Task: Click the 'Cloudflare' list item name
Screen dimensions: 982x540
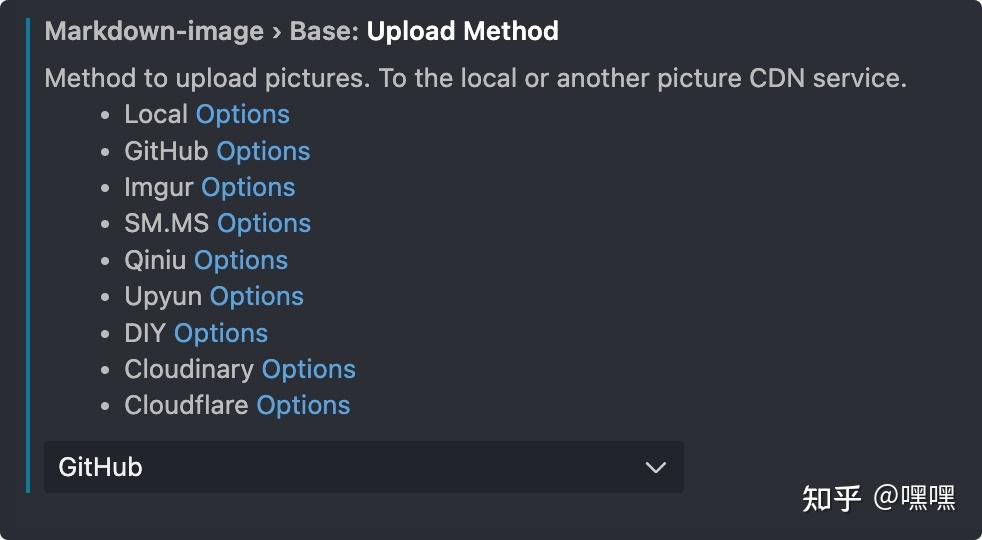Action: (186, 405)
